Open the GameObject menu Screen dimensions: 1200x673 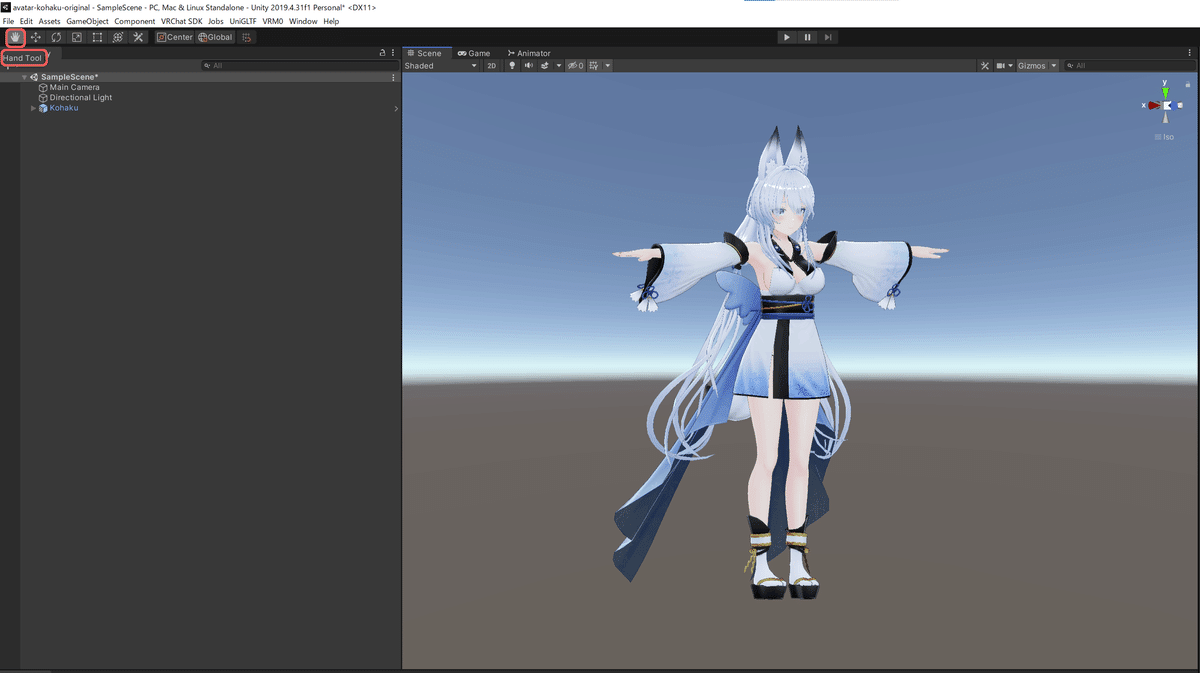click(x=87, y=21)
